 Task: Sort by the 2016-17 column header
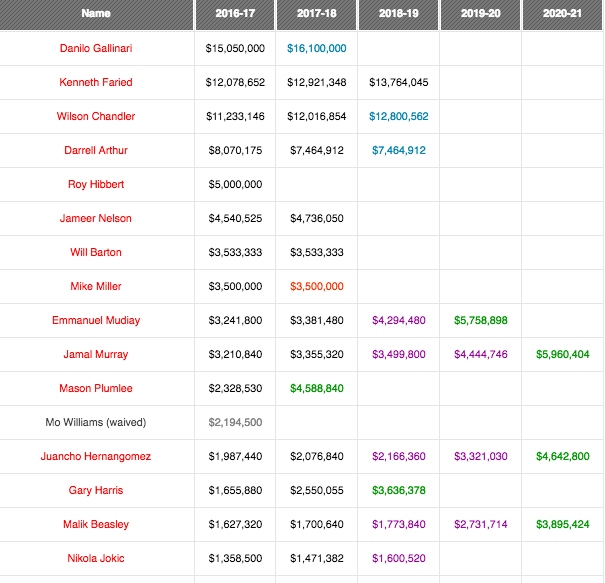(235, 14)
